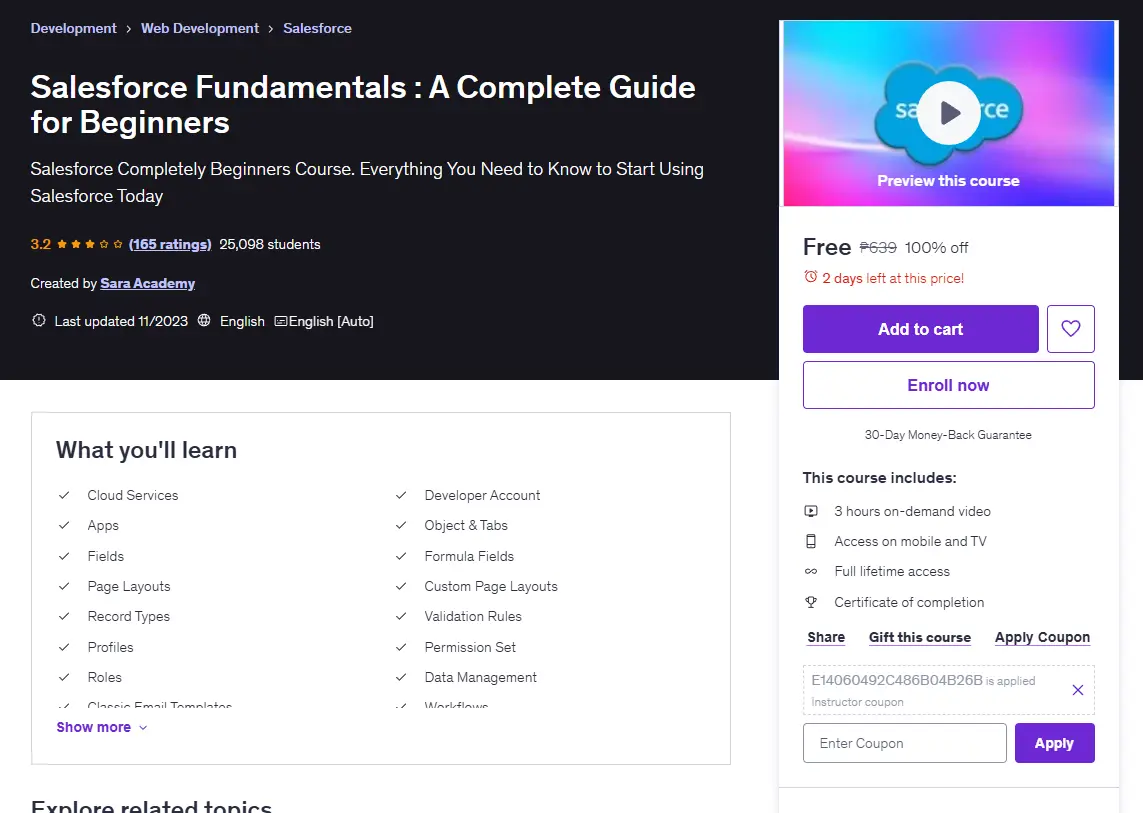Viewport: 1143px width, 813px height.
Task: Click checkmark beside Roles
Action: click(x=64, y=677)
